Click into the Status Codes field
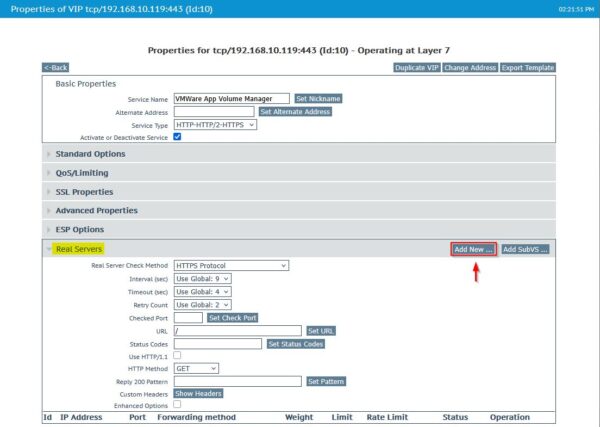The height and width of the screenshot is (427, 600). click(218, 344)
